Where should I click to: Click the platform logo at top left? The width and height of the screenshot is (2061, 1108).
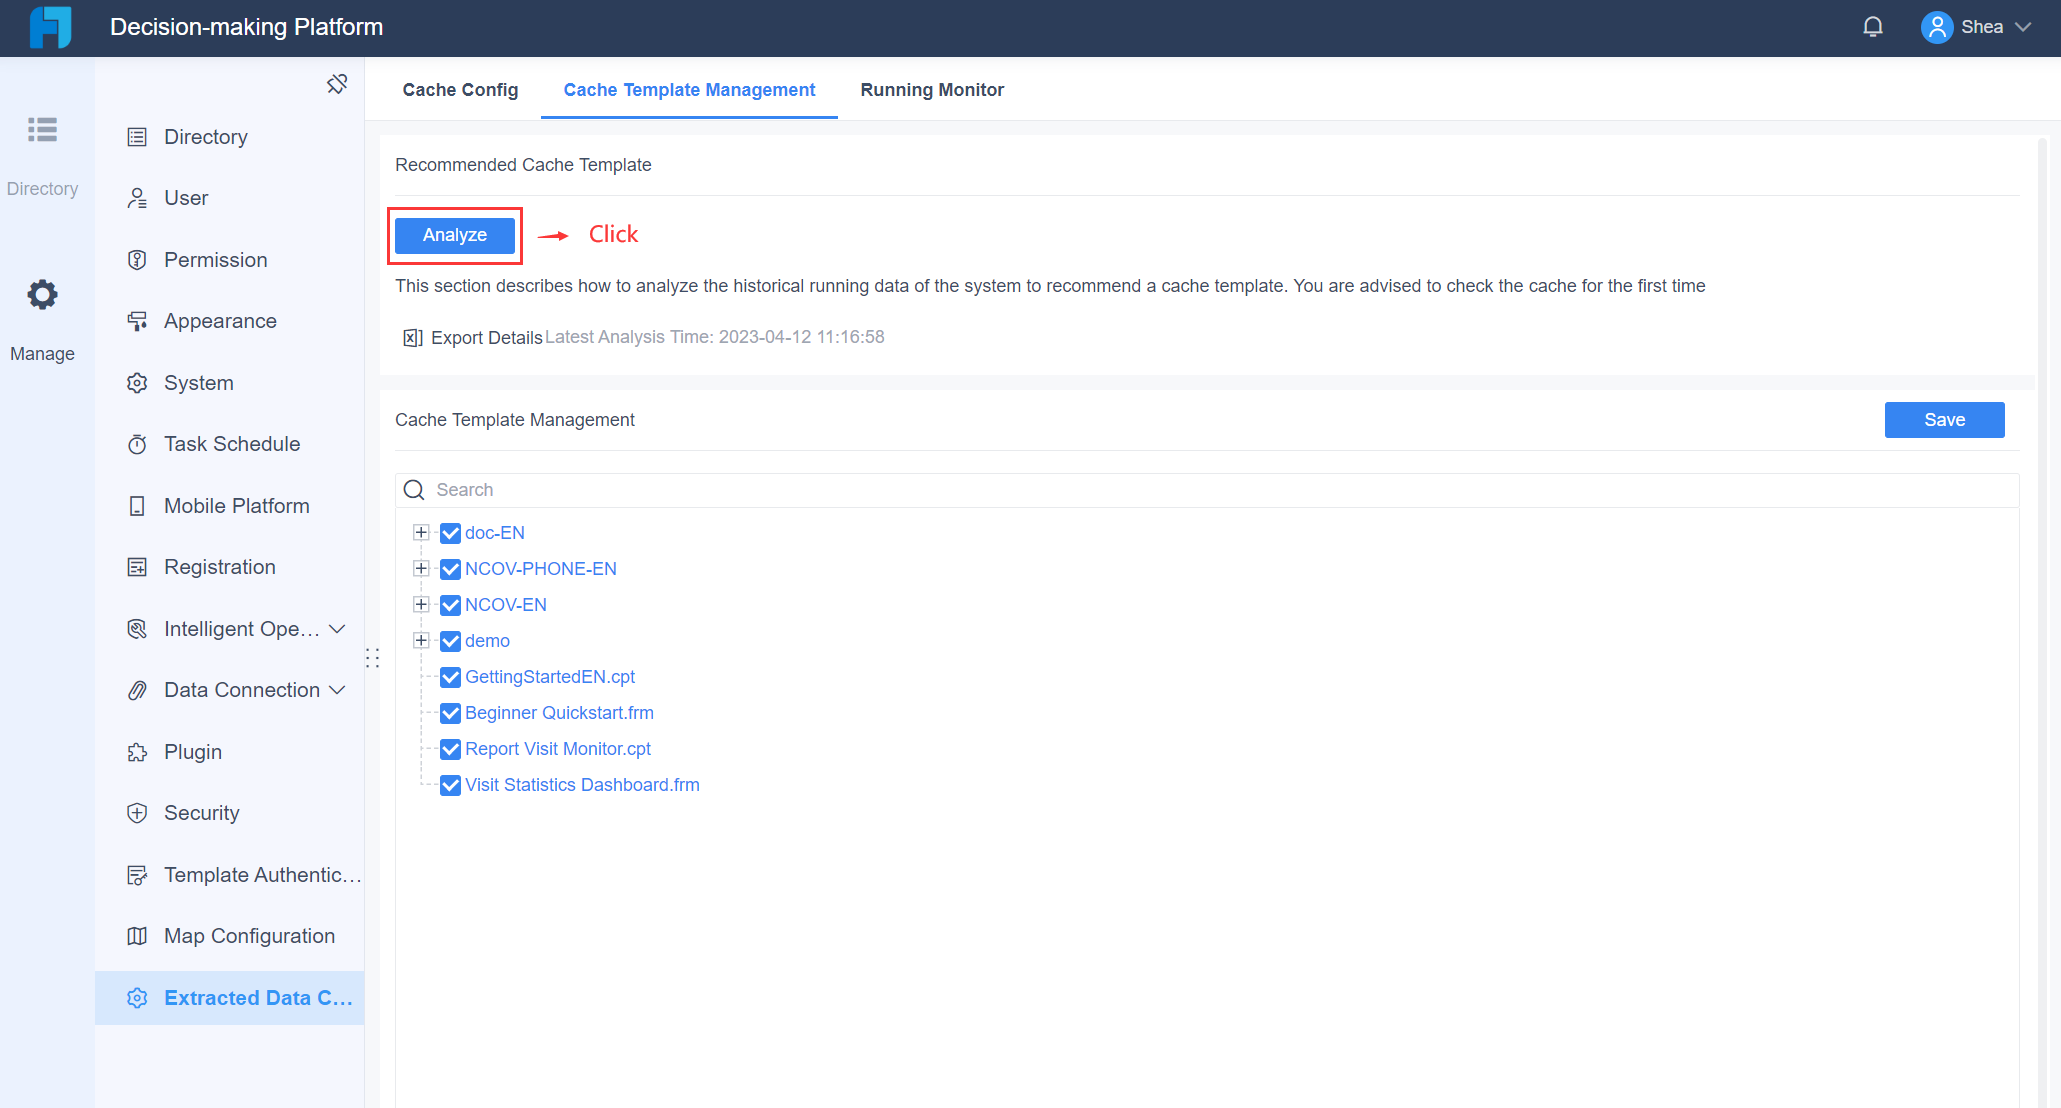[49, 27]
